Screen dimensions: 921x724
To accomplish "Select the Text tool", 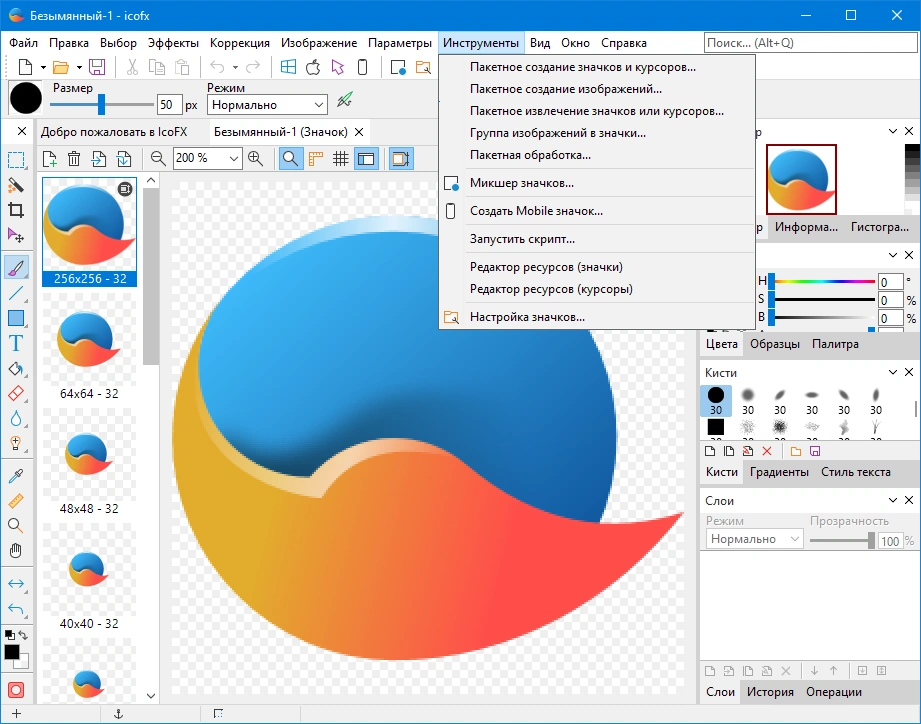I will 16,343.
